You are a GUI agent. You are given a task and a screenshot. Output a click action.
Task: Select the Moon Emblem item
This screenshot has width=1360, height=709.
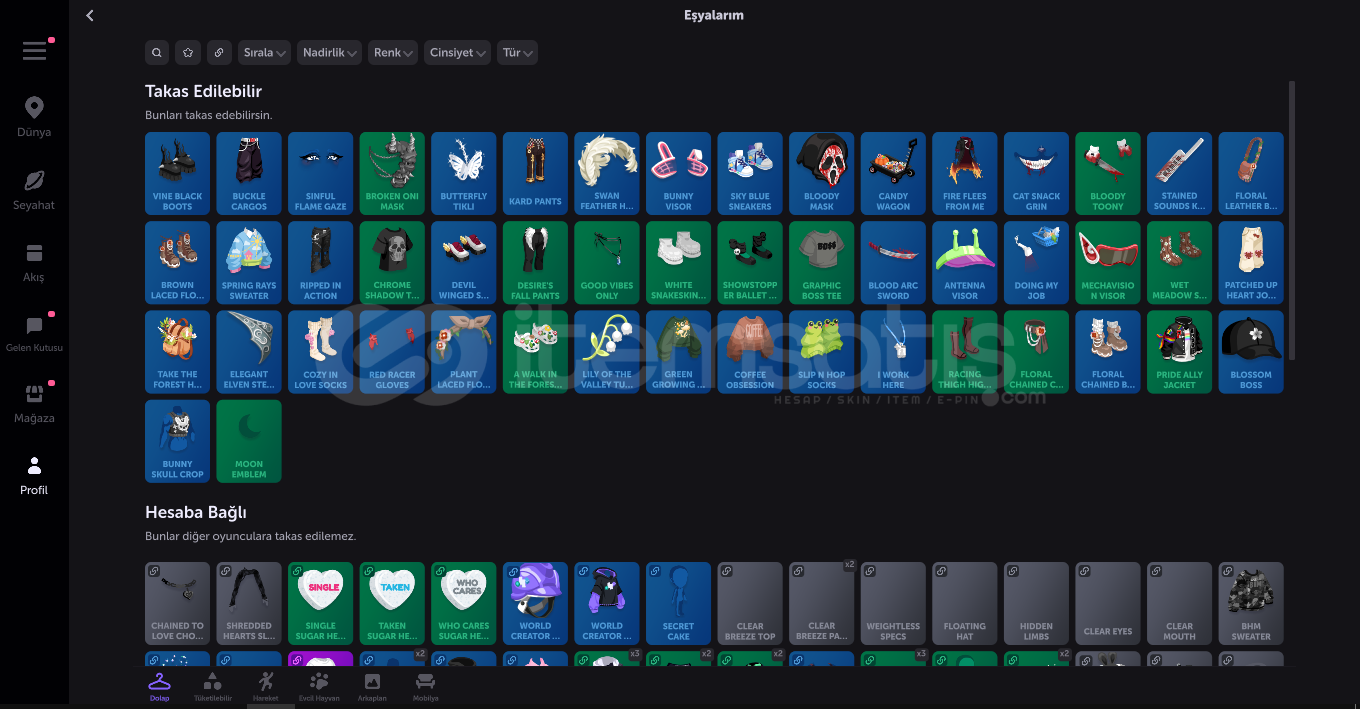pyautogui.click(x=249, y=441)
